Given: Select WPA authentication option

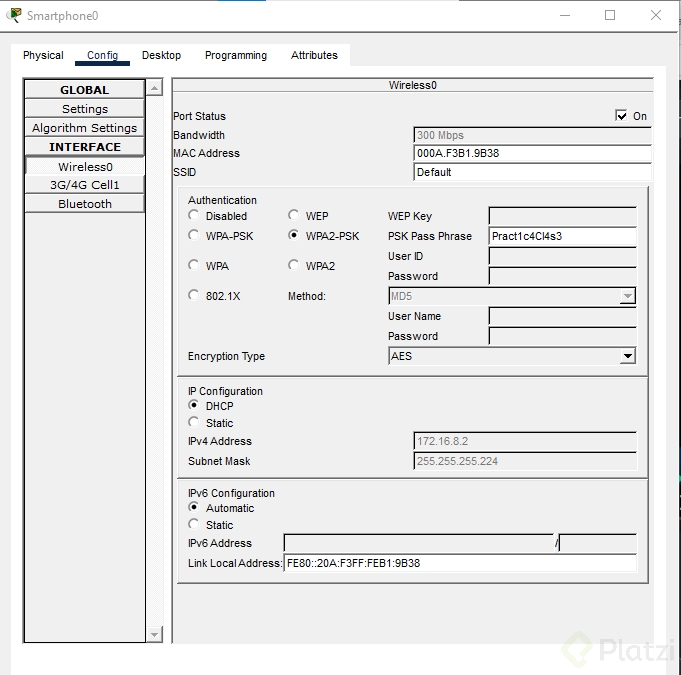Looking at the screenshot, I should pyautogui.click(x=194, y=265).
